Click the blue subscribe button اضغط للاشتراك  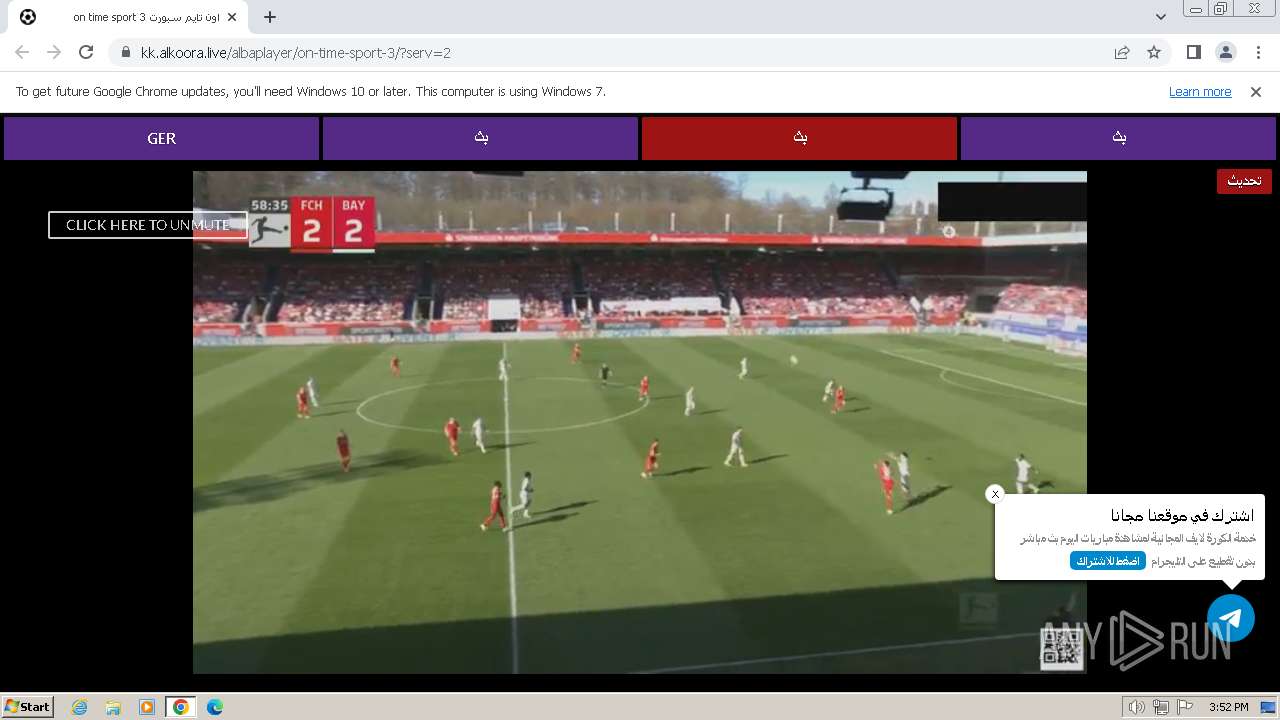[1108, 561]
